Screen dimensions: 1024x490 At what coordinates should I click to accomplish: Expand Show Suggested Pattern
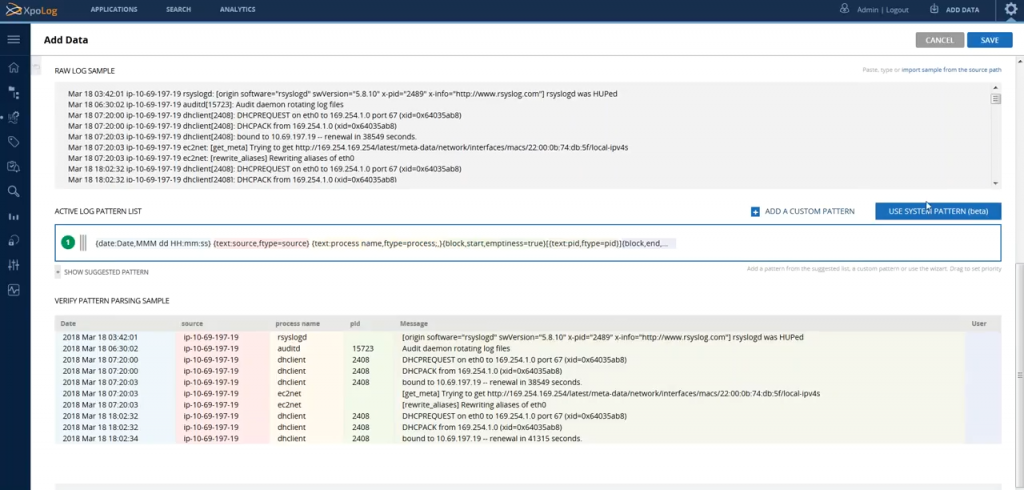pos(106,272)
